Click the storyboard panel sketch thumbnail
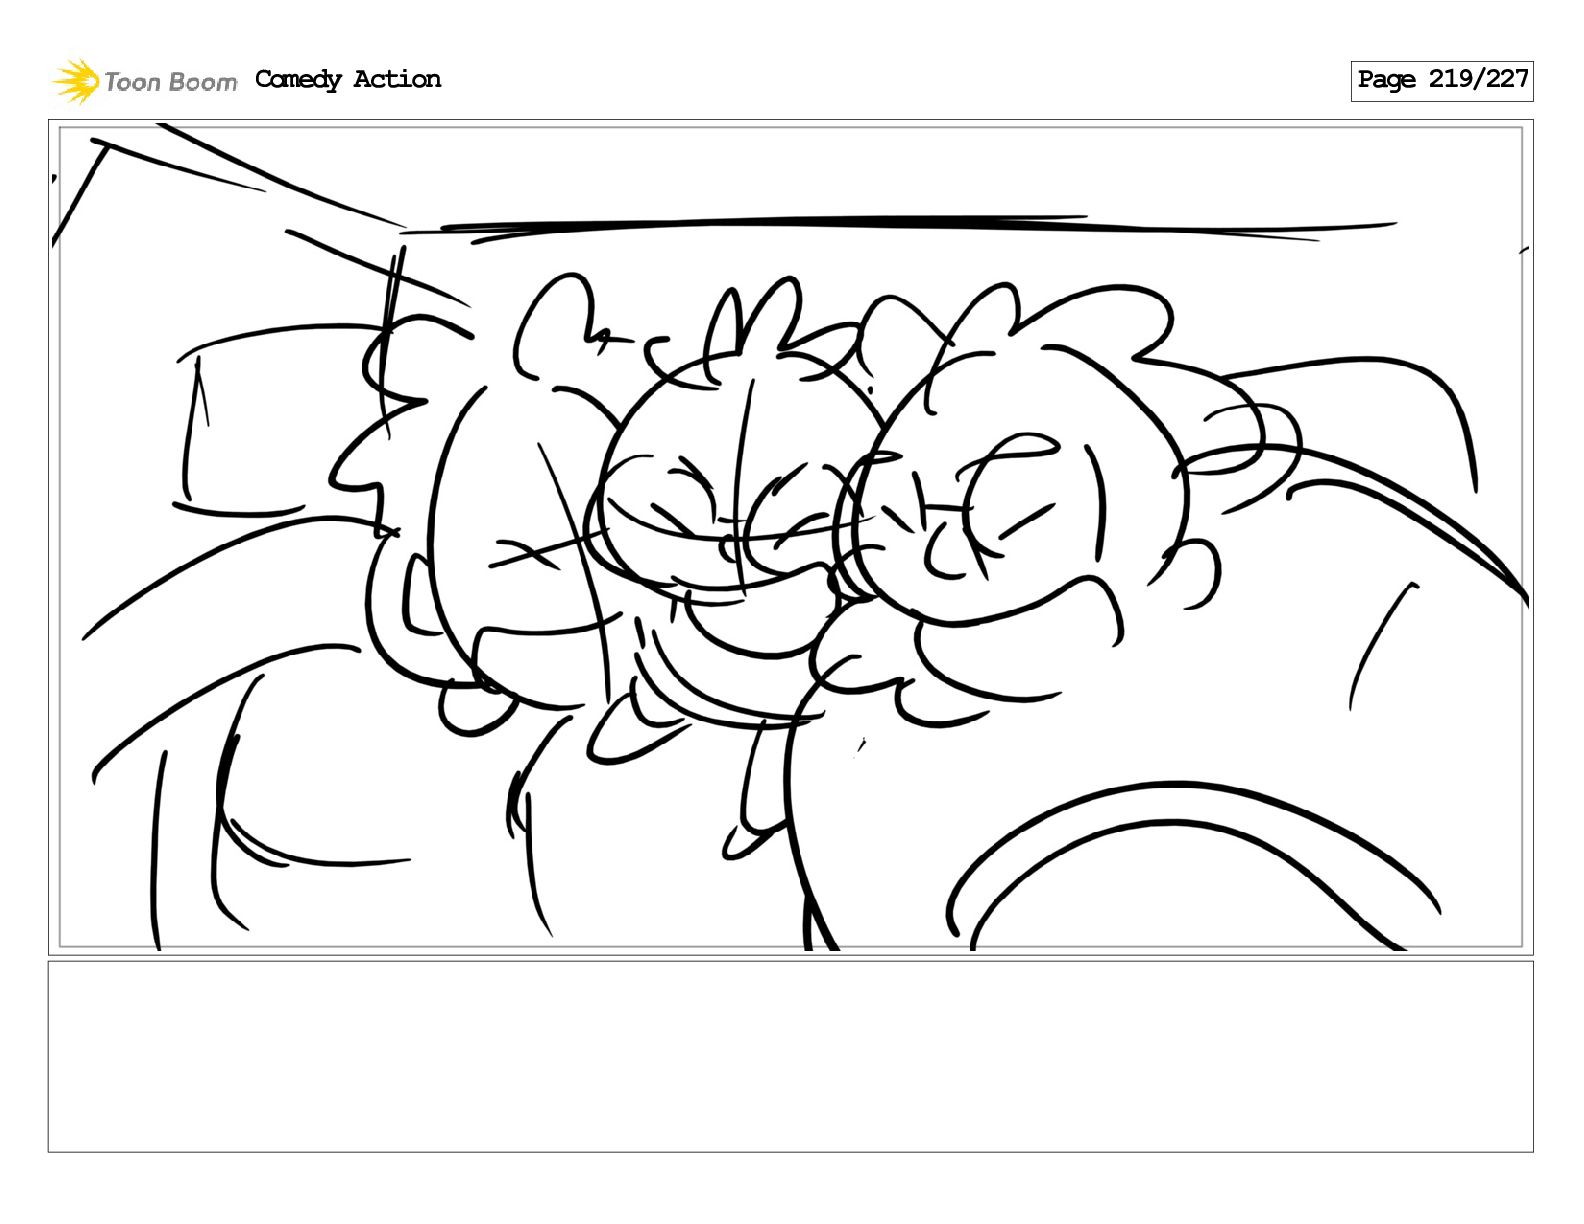This screenshot has height=1224, width=1584. 790,538
